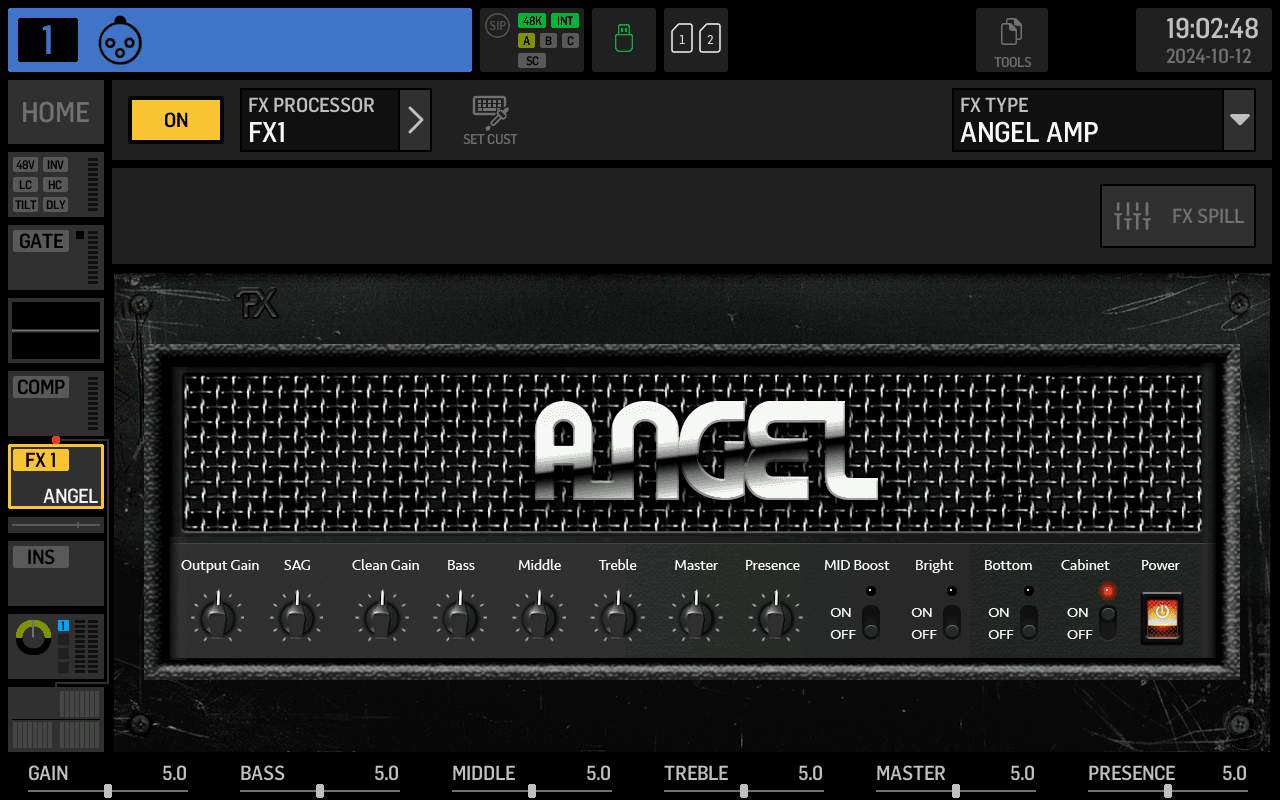Click the C scene indicator
Viewport: 1280px width, 800px height.
point(570,41)
